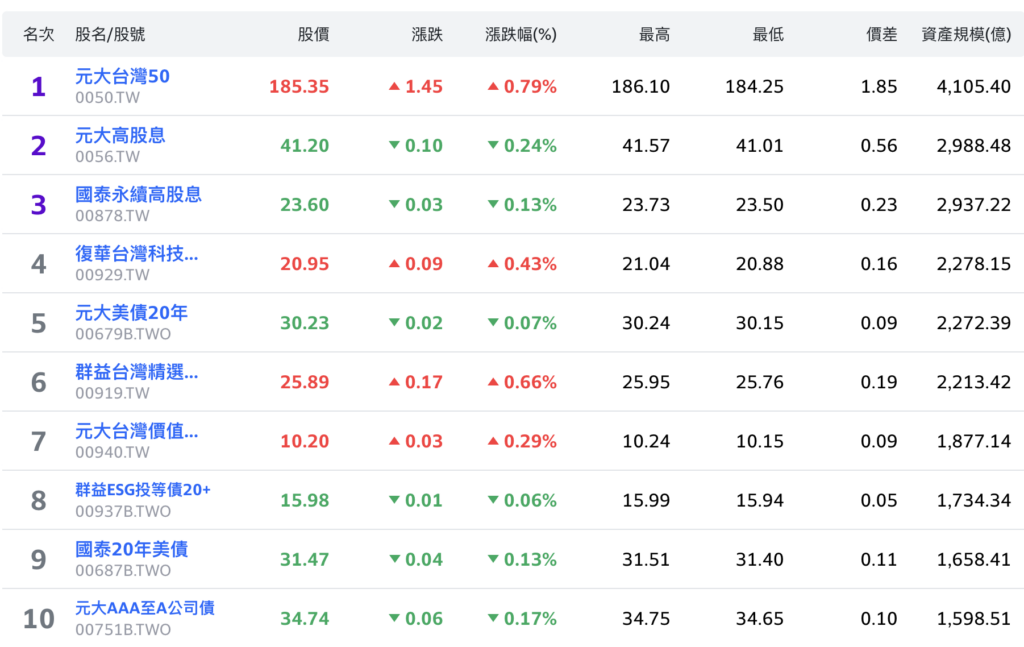This screenshot has height=647, width=1024.
Task: Click the asset size value 1,734.34
Action: pos(974,501)
